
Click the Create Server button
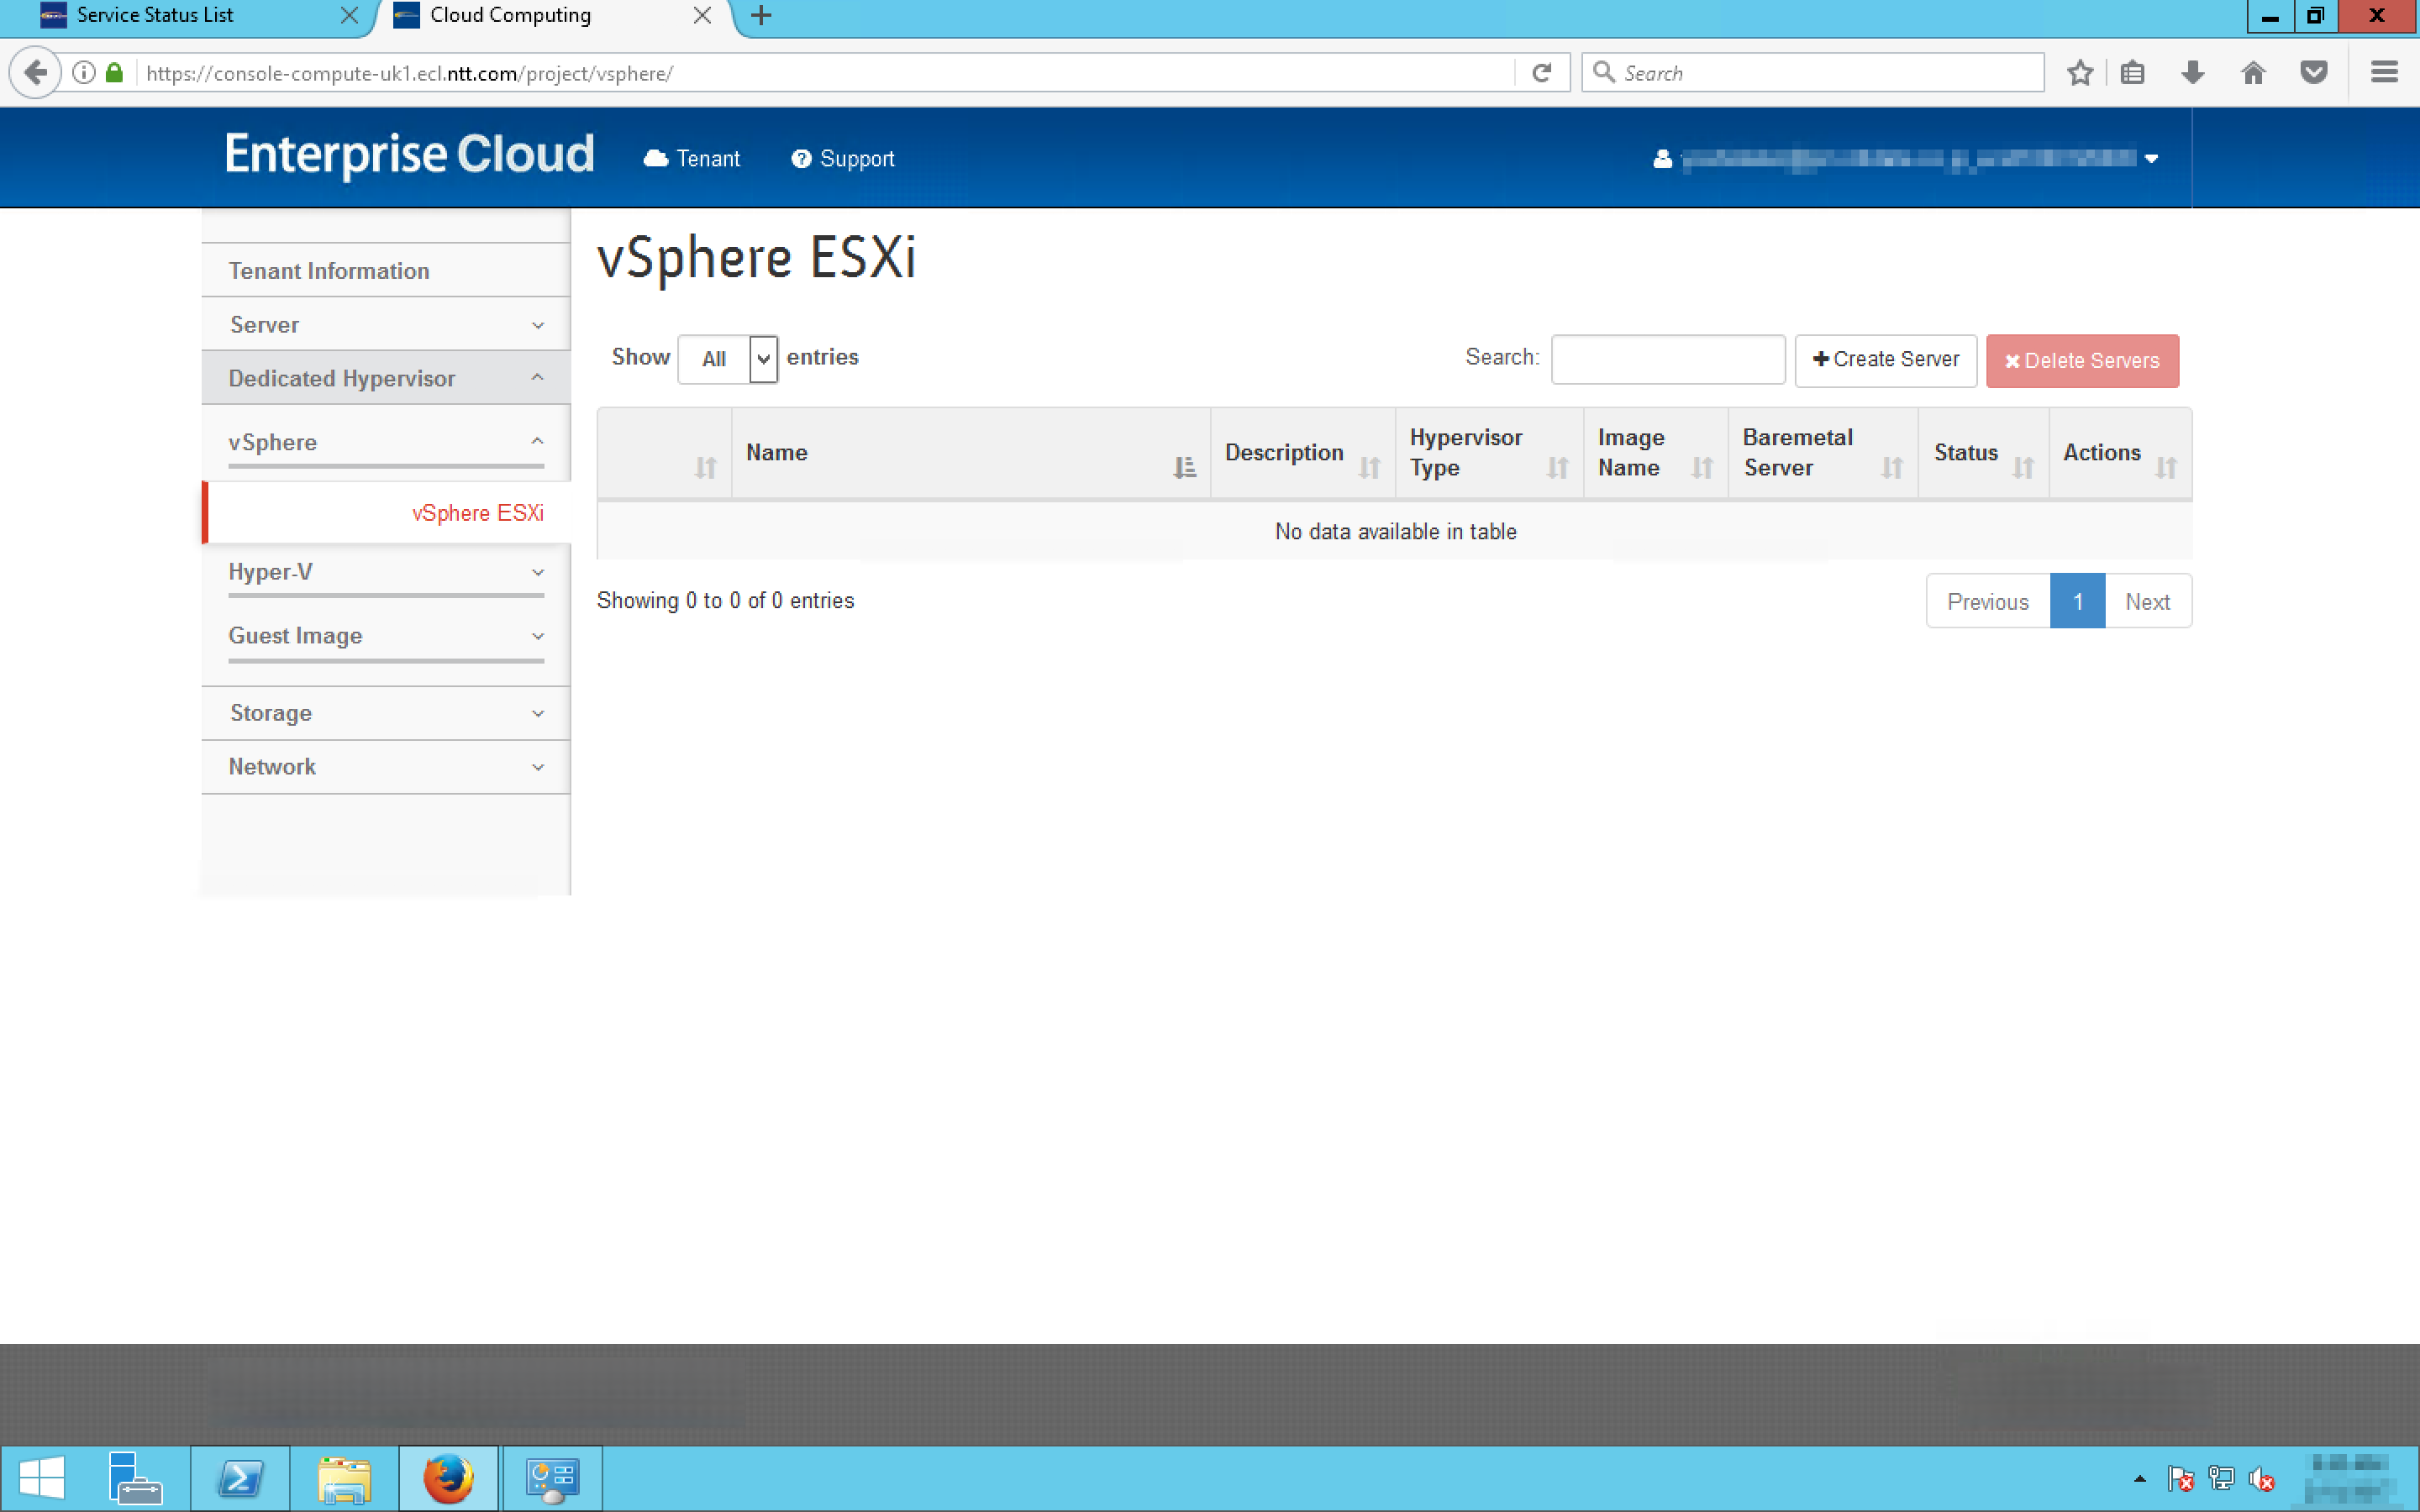(1885, 360)
